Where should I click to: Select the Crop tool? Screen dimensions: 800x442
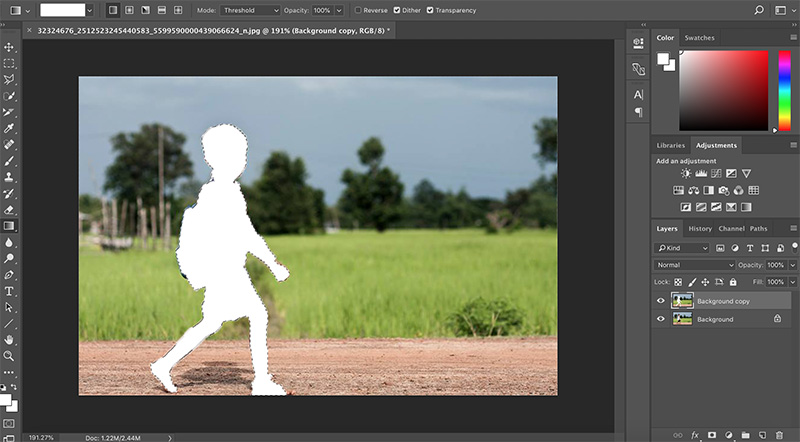pyautogui.click(x=9, y=112)
